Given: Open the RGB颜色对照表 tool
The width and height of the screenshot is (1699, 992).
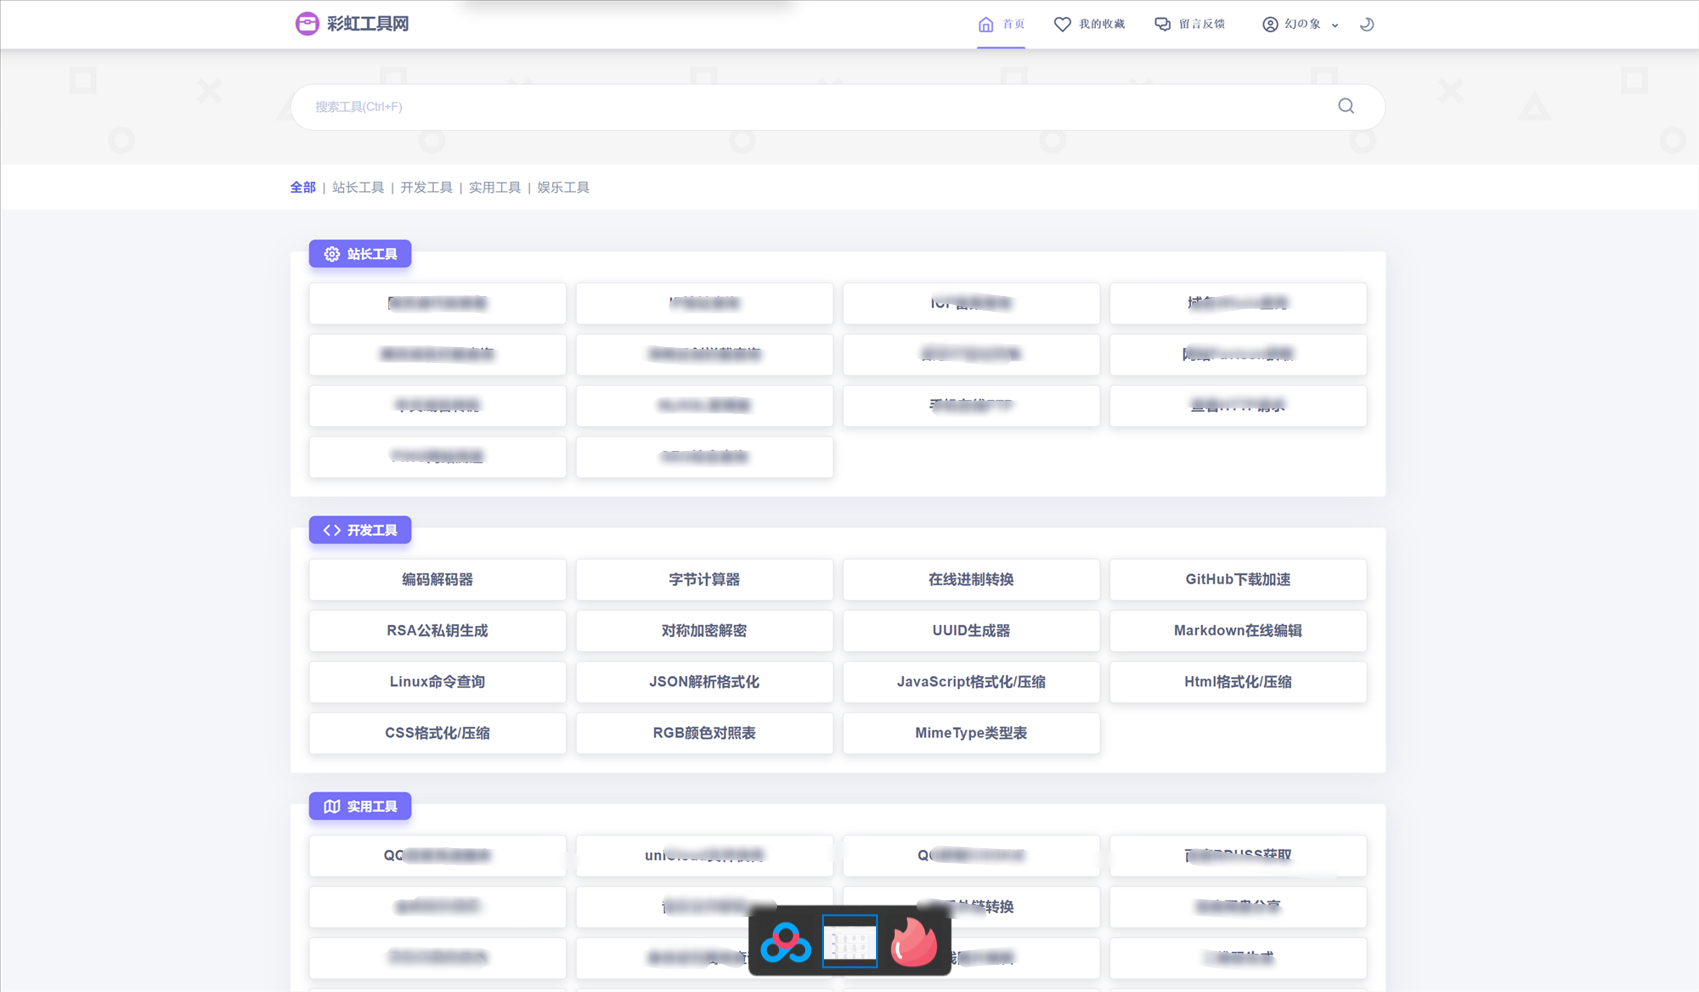Looking at the screenshot, I should pyautogui.click(x=704, y=733).
